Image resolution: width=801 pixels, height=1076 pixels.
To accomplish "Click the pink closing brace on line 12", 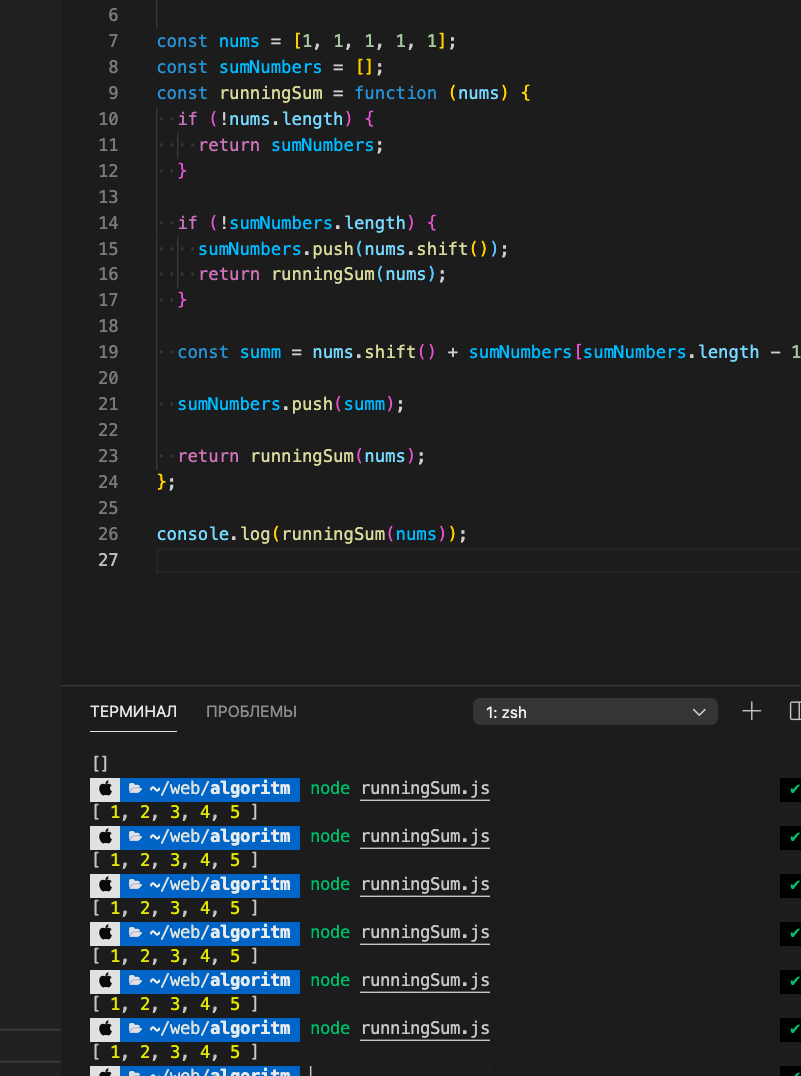I will click(182, 171).
